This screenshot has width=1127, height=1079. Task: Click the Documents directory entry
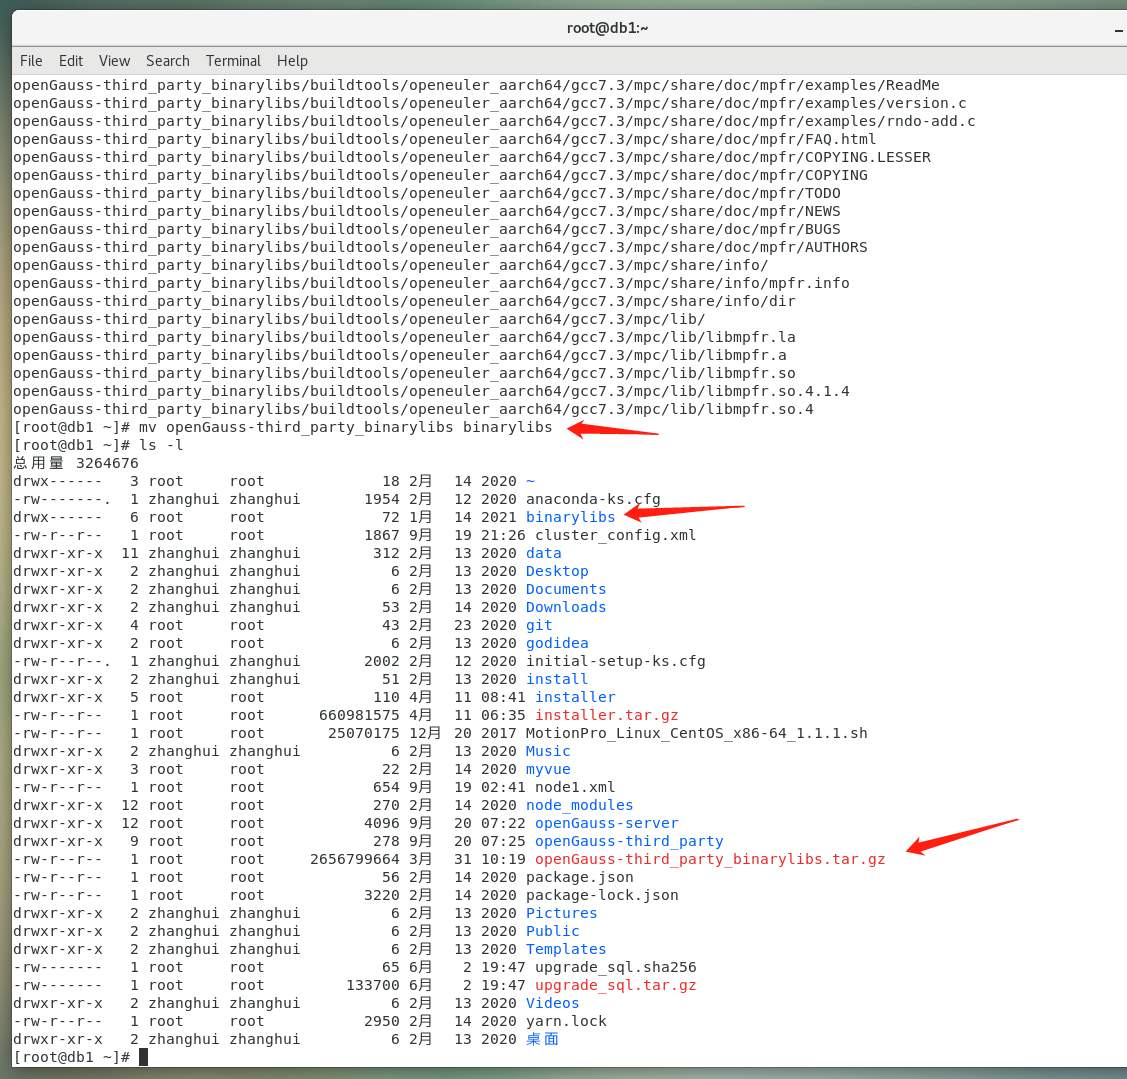pos(566,589)
